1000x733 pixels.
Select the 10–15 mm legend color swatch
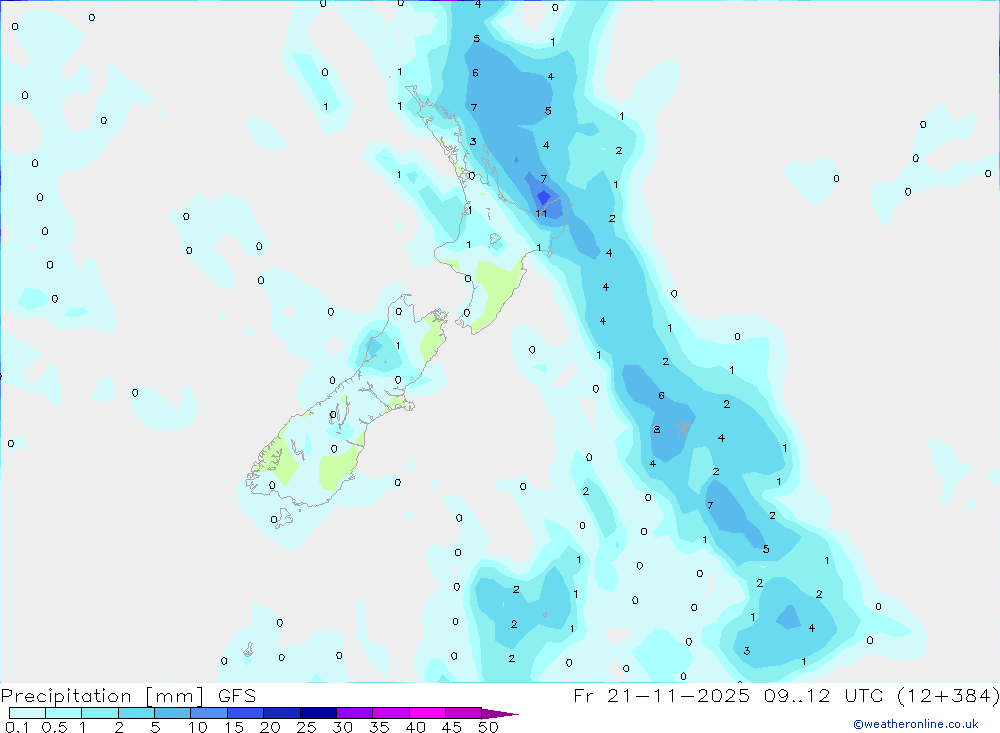pyautogui.click(x=209, y=713)
